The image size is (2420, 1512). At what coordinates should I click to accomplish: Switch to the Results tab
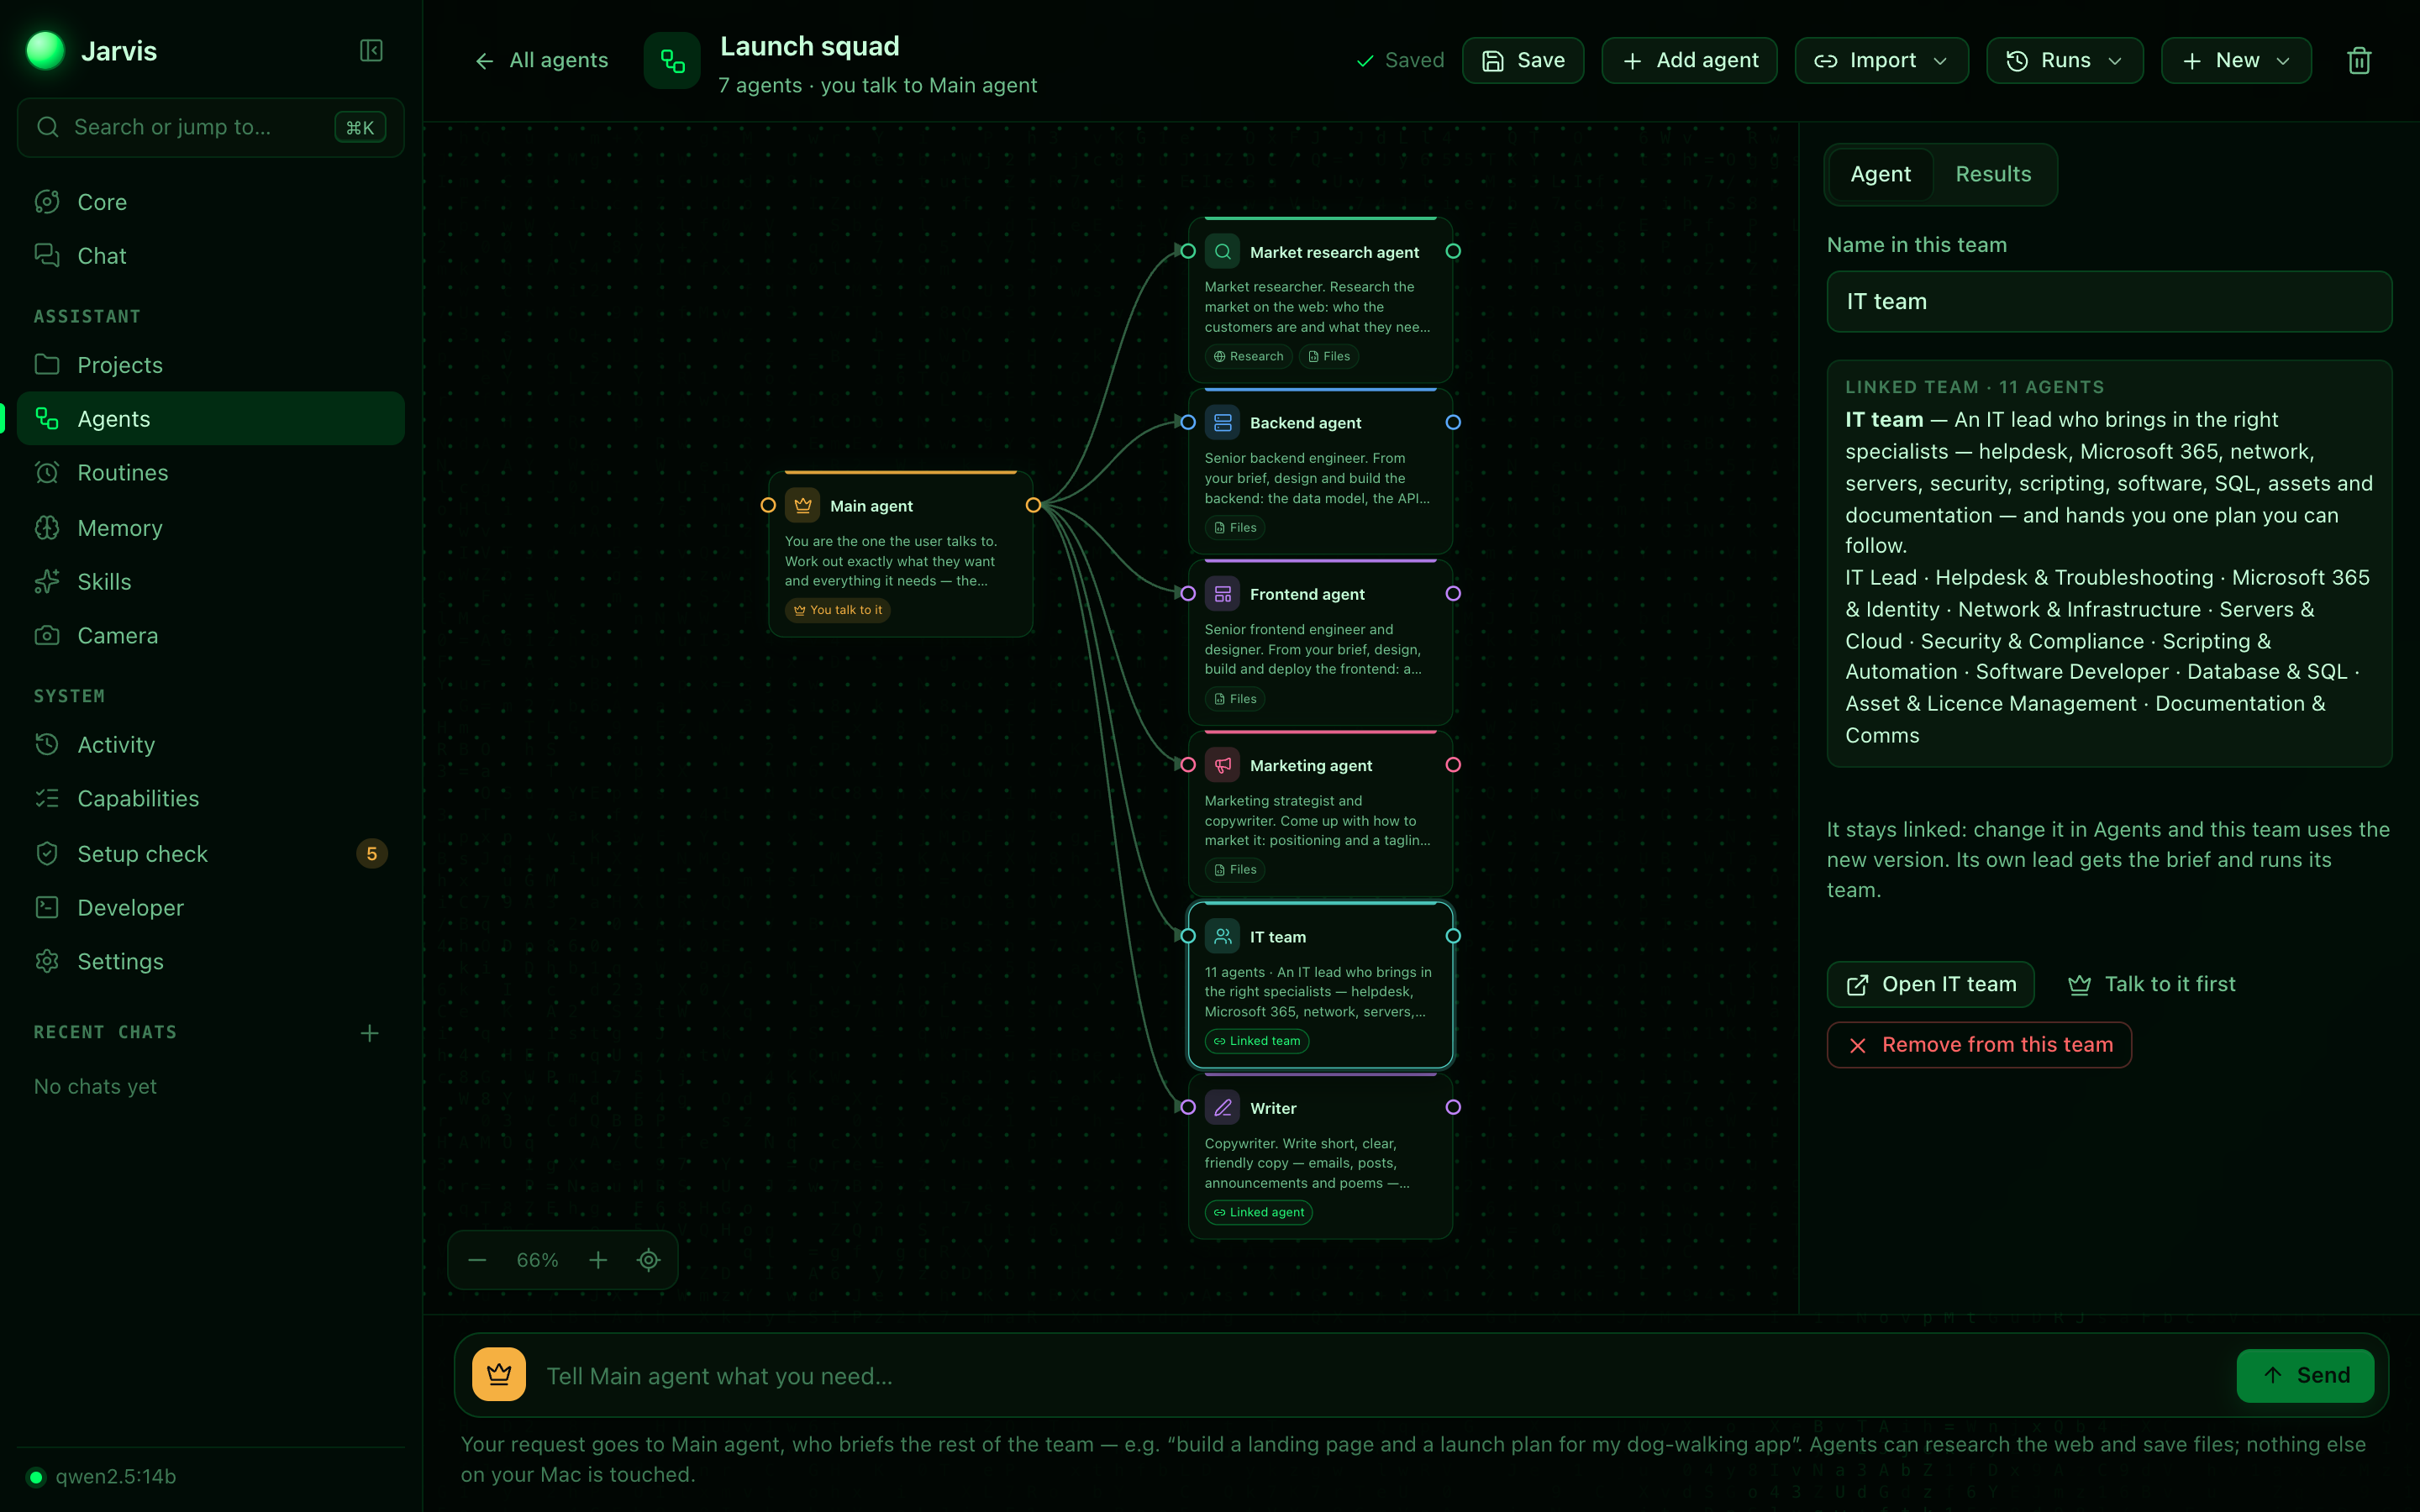pyautogui.click(x=1993, y=174)
